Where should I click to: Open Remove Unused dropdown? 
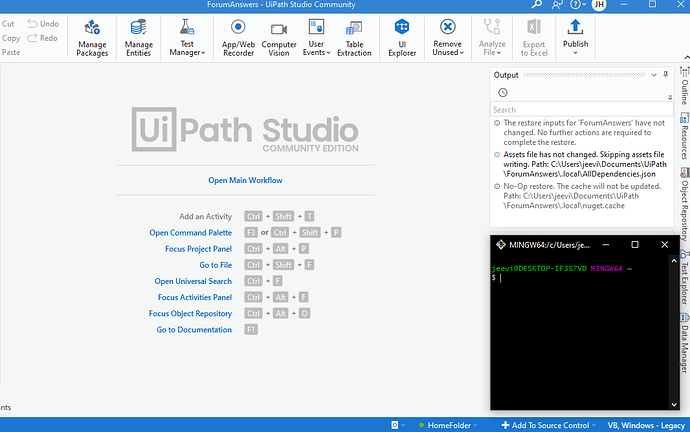(448, 38)
